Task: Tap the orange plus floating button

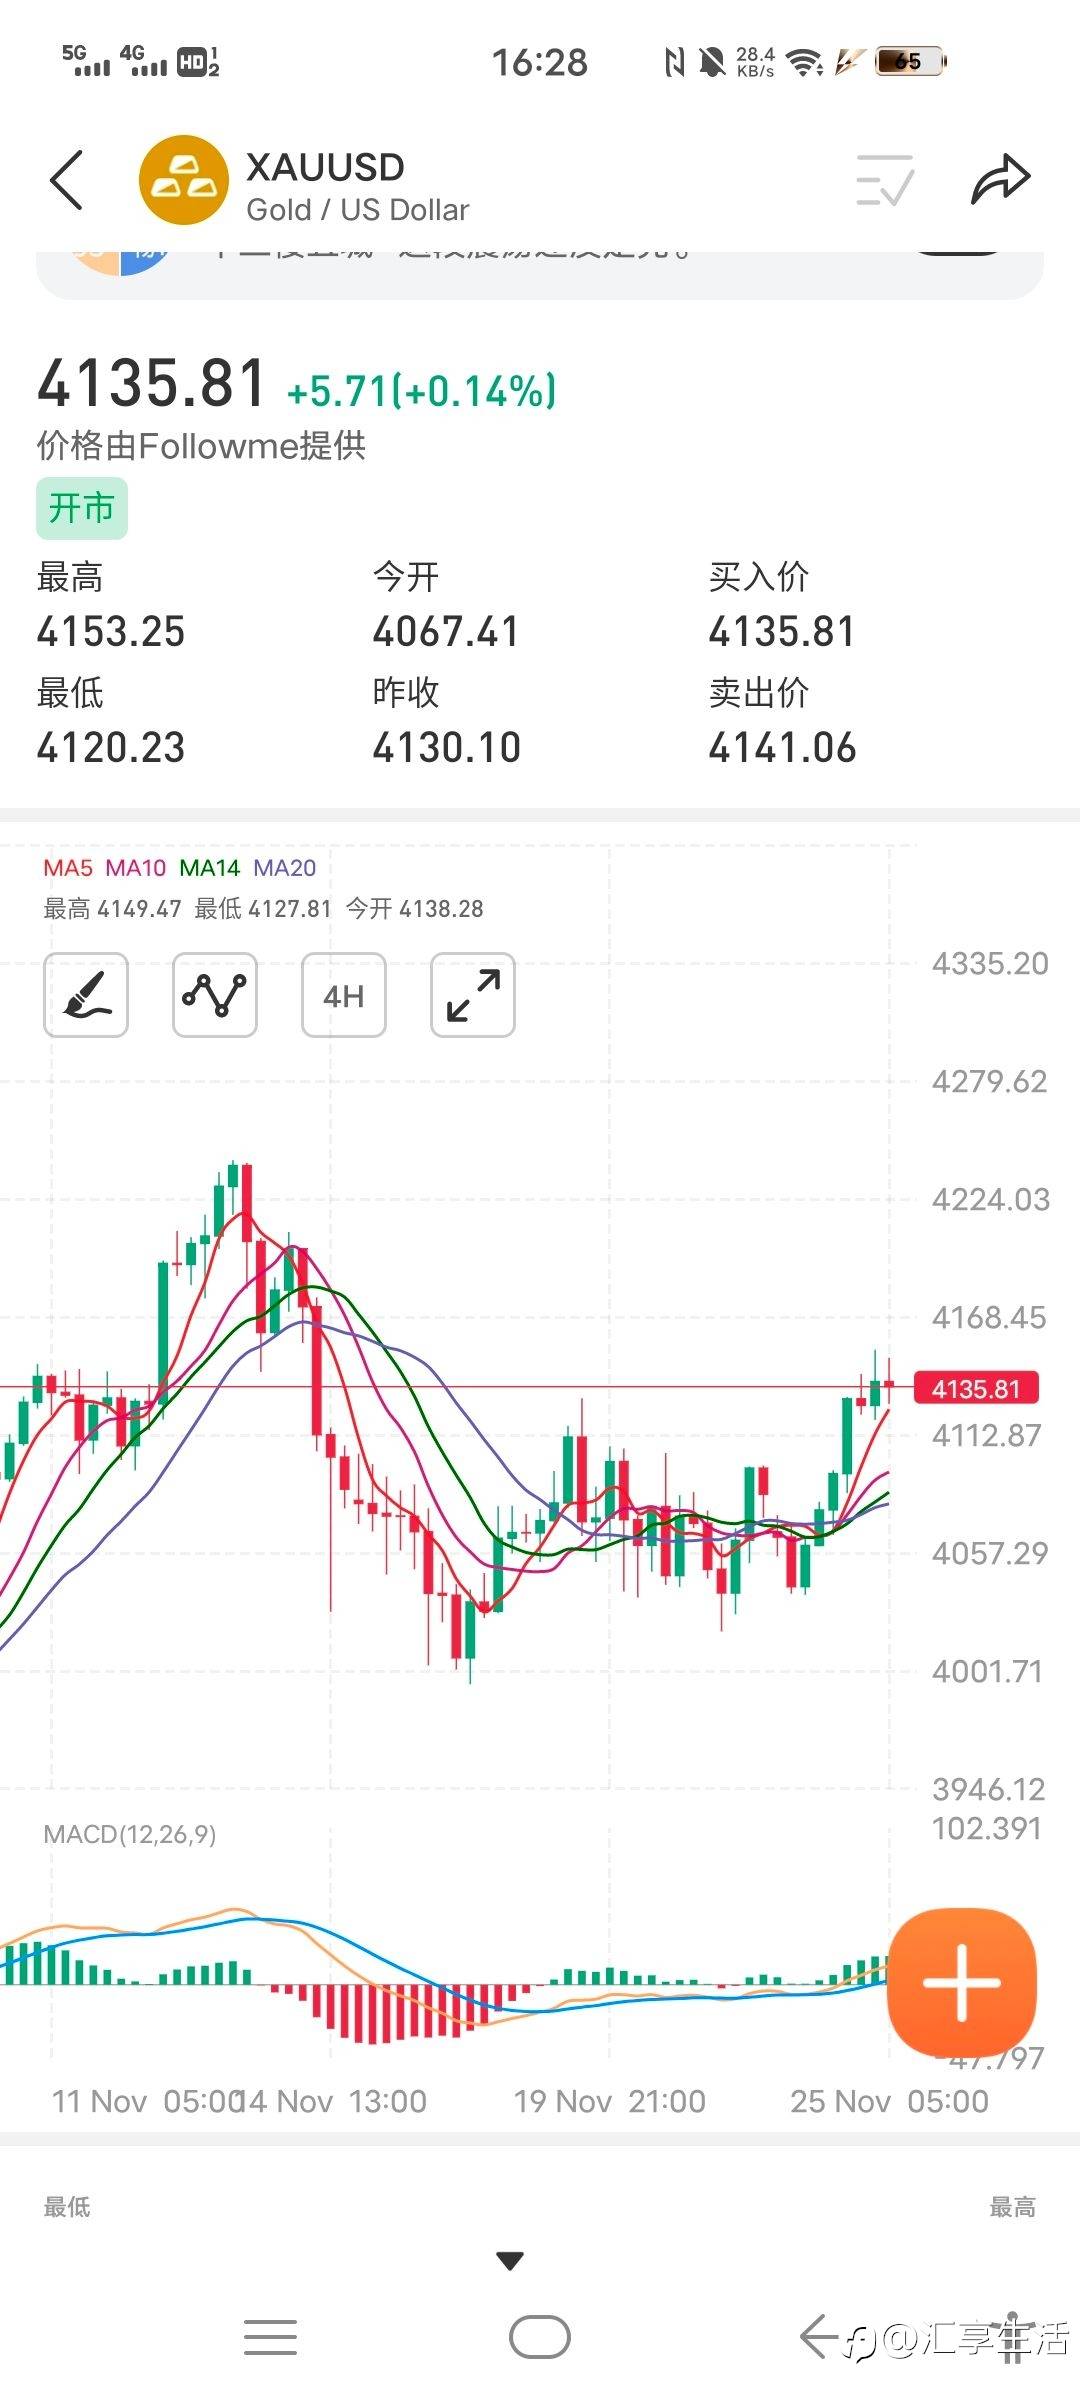Action: tap(962, 1982)
